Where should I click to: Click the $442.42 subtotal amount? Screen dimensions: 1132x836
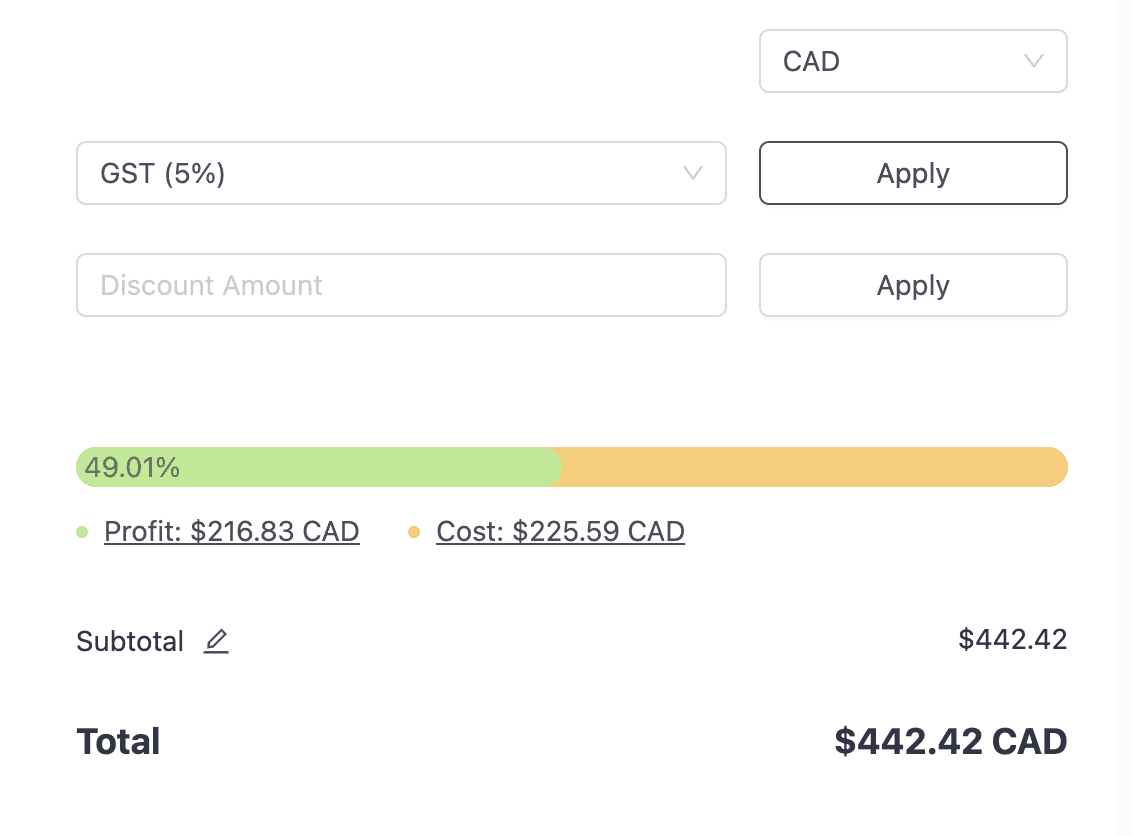tap(1012, 640)
